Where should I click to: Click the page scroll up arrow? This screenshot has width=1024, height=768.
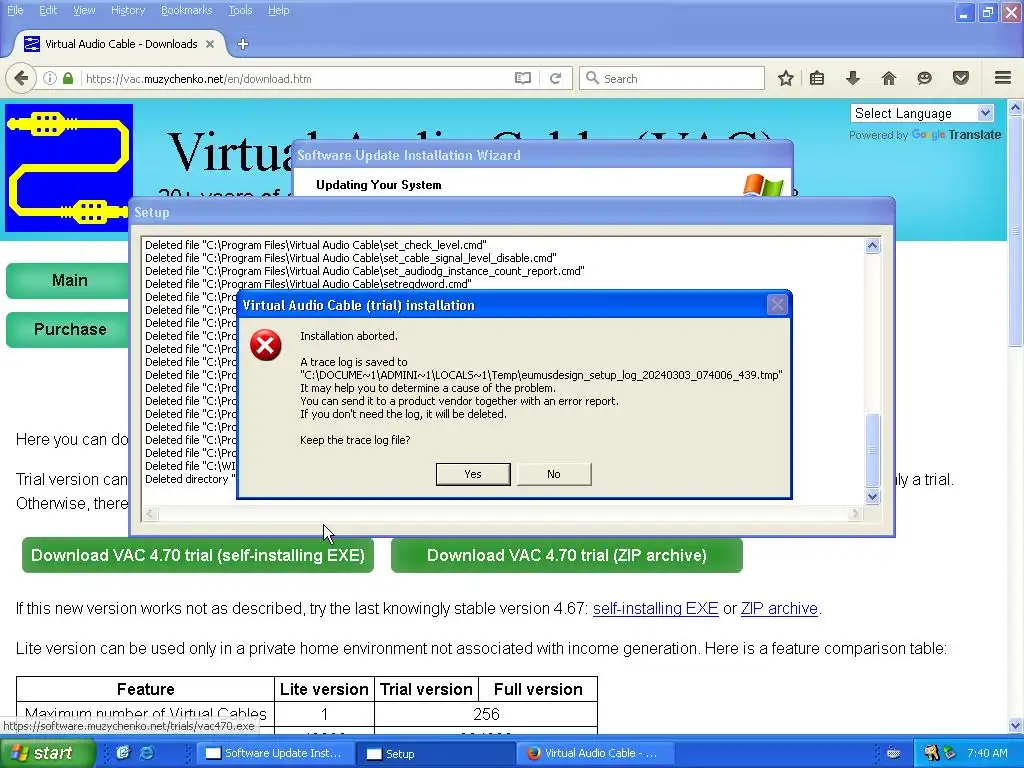(1016, 108)
